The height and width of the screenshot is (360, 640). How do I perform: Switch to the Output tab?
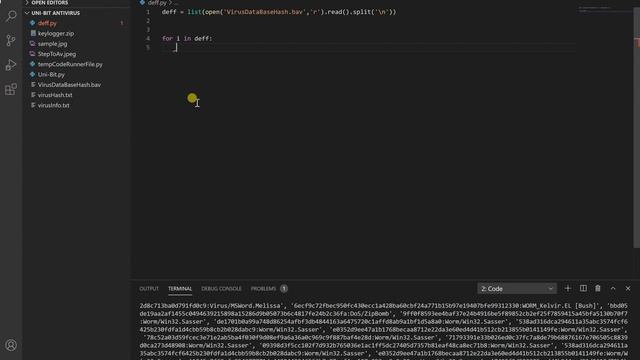pyautogui.click(x=149, y=289)
